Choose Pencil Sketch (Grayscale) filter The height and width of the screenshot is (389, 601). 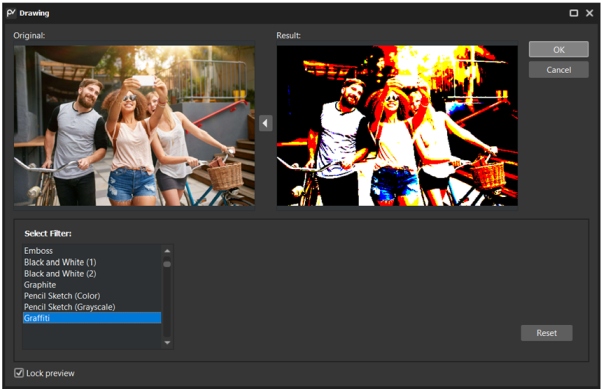coord(92,307)
